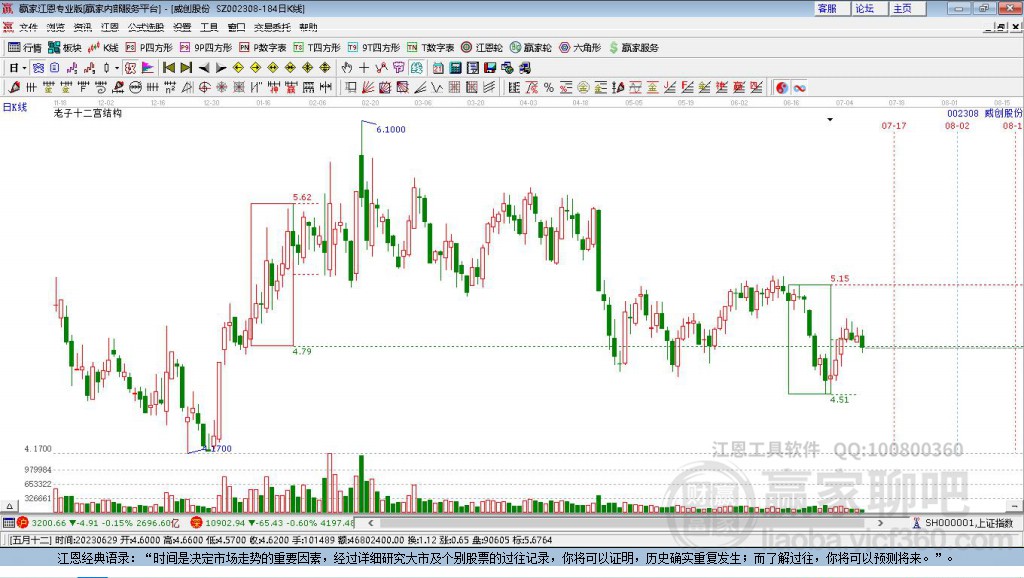Viewport: 1024px width, 578px height.
Task: Select the red fan lines drawing tool
Action: pos(368,88)
